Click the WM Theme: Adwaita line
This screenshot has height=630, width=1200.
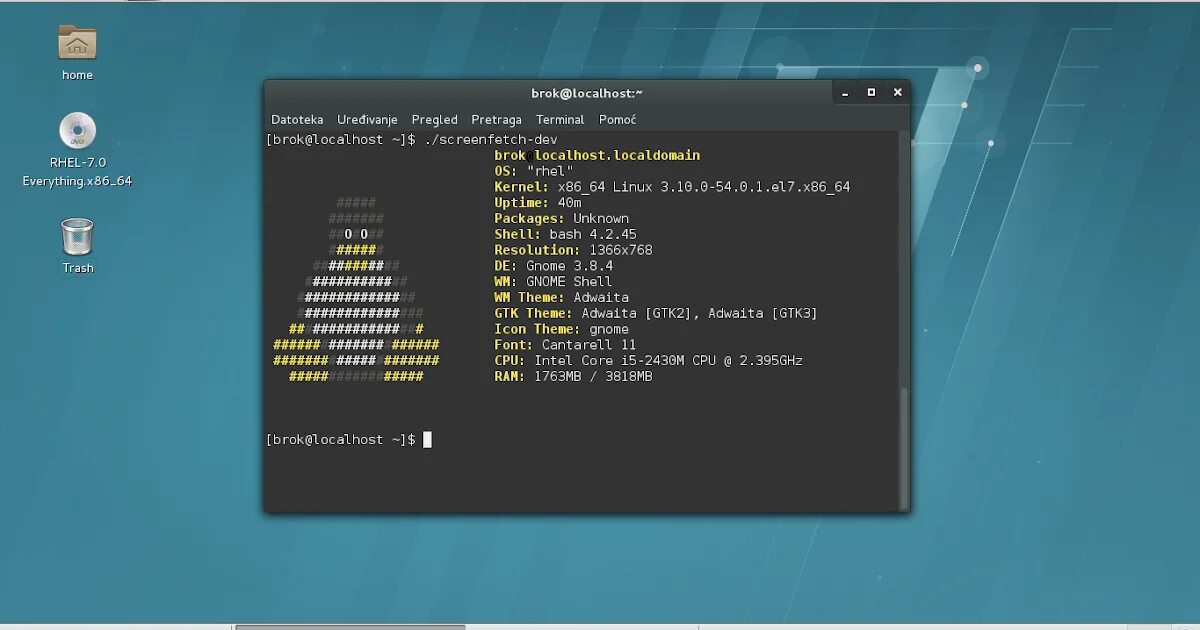[x=561, y=297]
